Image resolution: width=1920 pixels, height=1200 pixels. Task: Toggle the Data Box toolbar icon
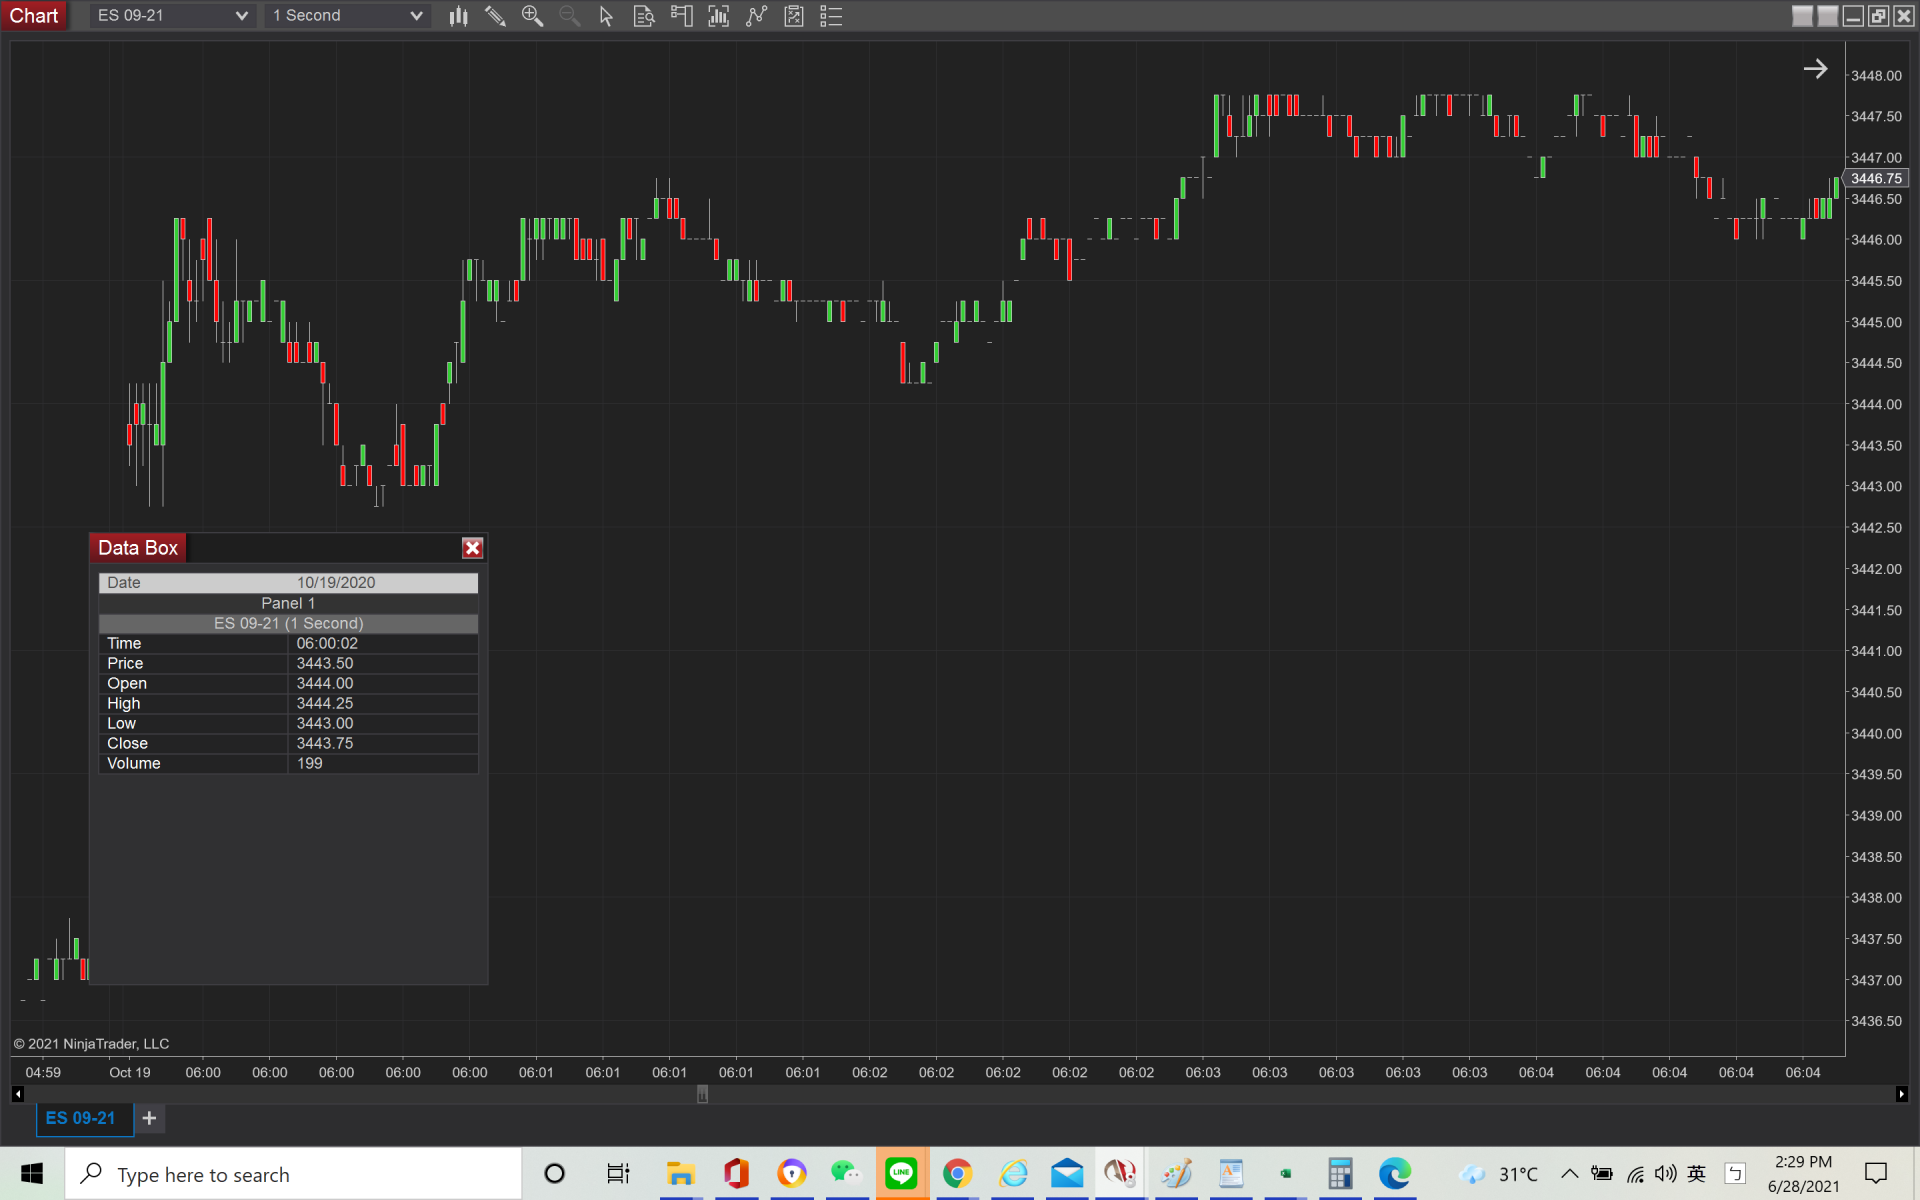tap(644, 16)
